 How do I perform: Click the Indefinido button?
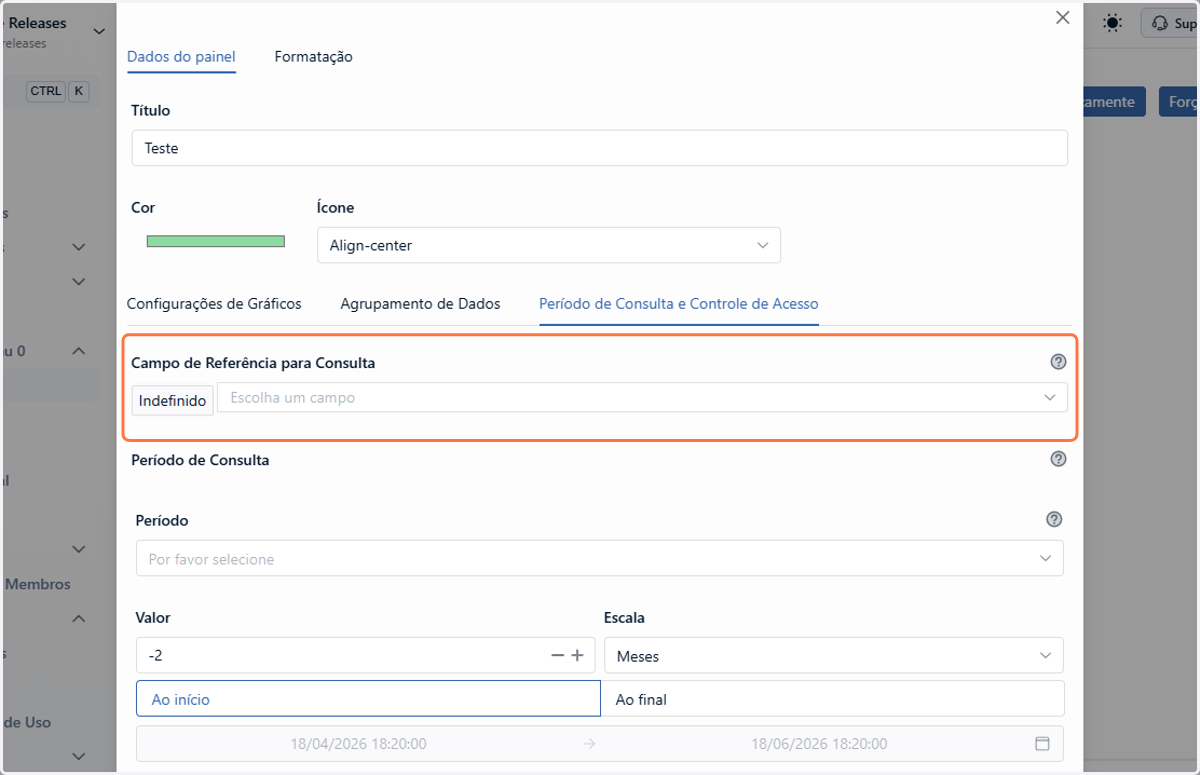(x=172, y=400)
